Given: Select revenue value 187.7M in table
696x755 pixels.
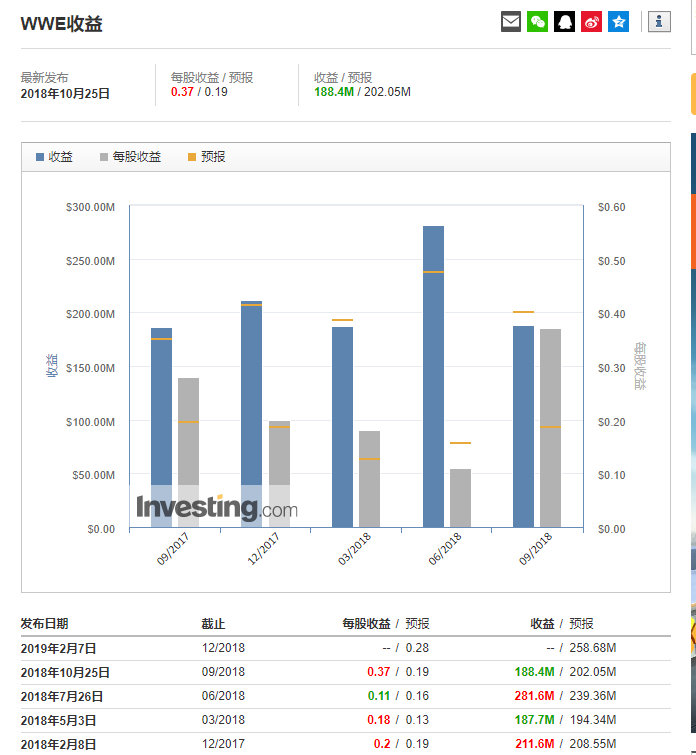Looking at the screenshot, I should click(x=534, y=720).
